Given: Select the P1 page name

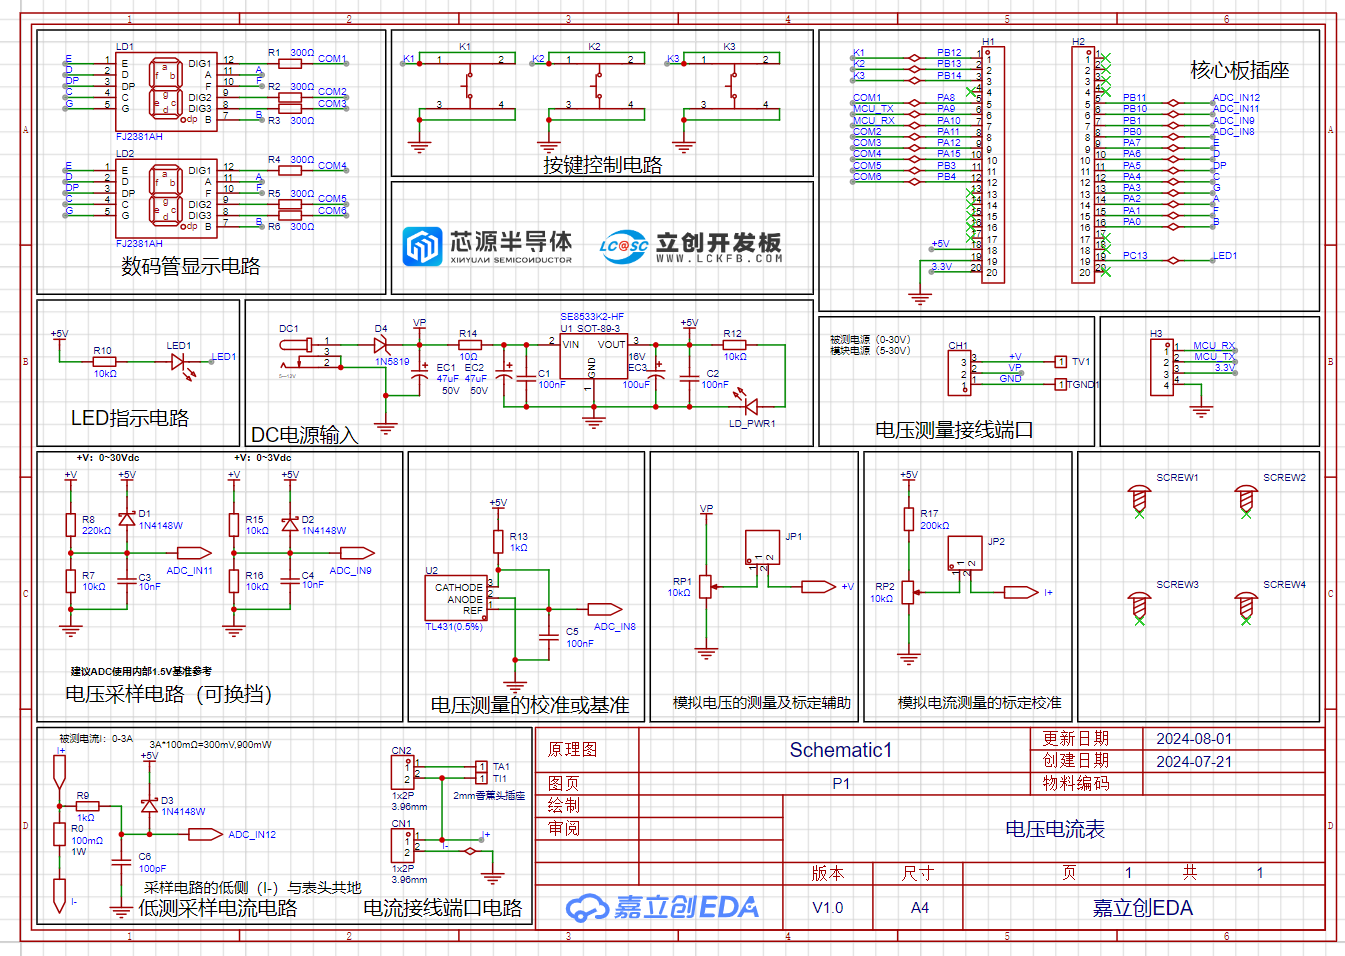Looking at the screenshot, I should pyautogui.click(x=841, y=784).
